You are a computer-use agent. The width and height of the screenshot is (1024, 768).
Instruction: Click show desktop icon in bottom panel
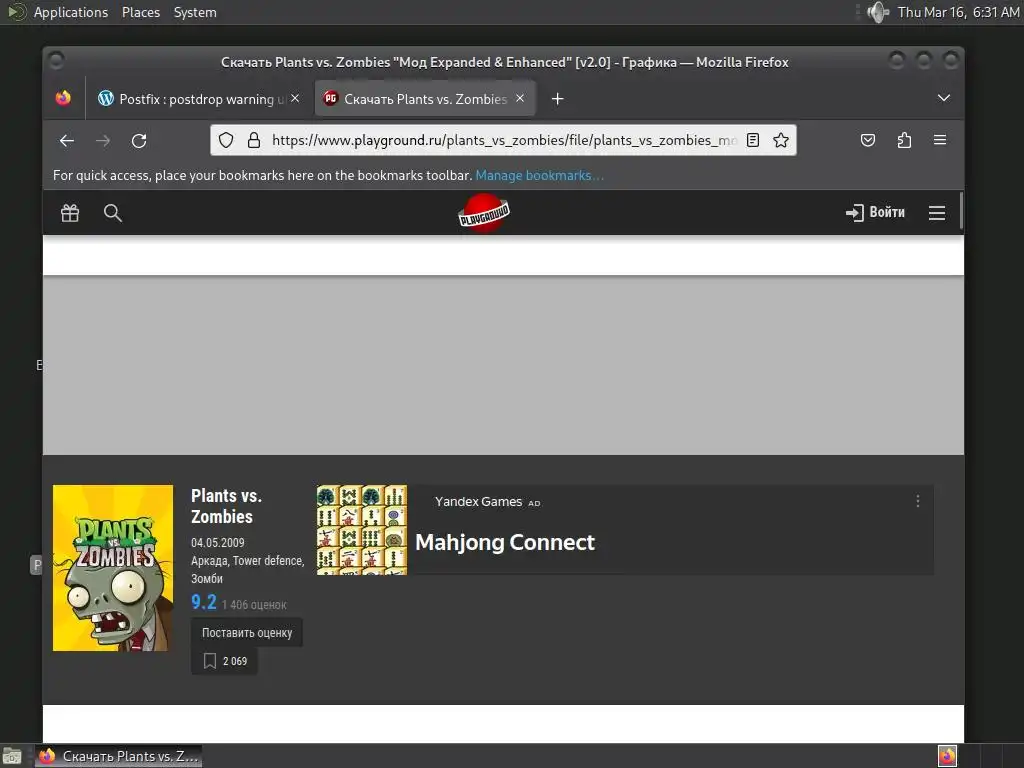(12, 756)
